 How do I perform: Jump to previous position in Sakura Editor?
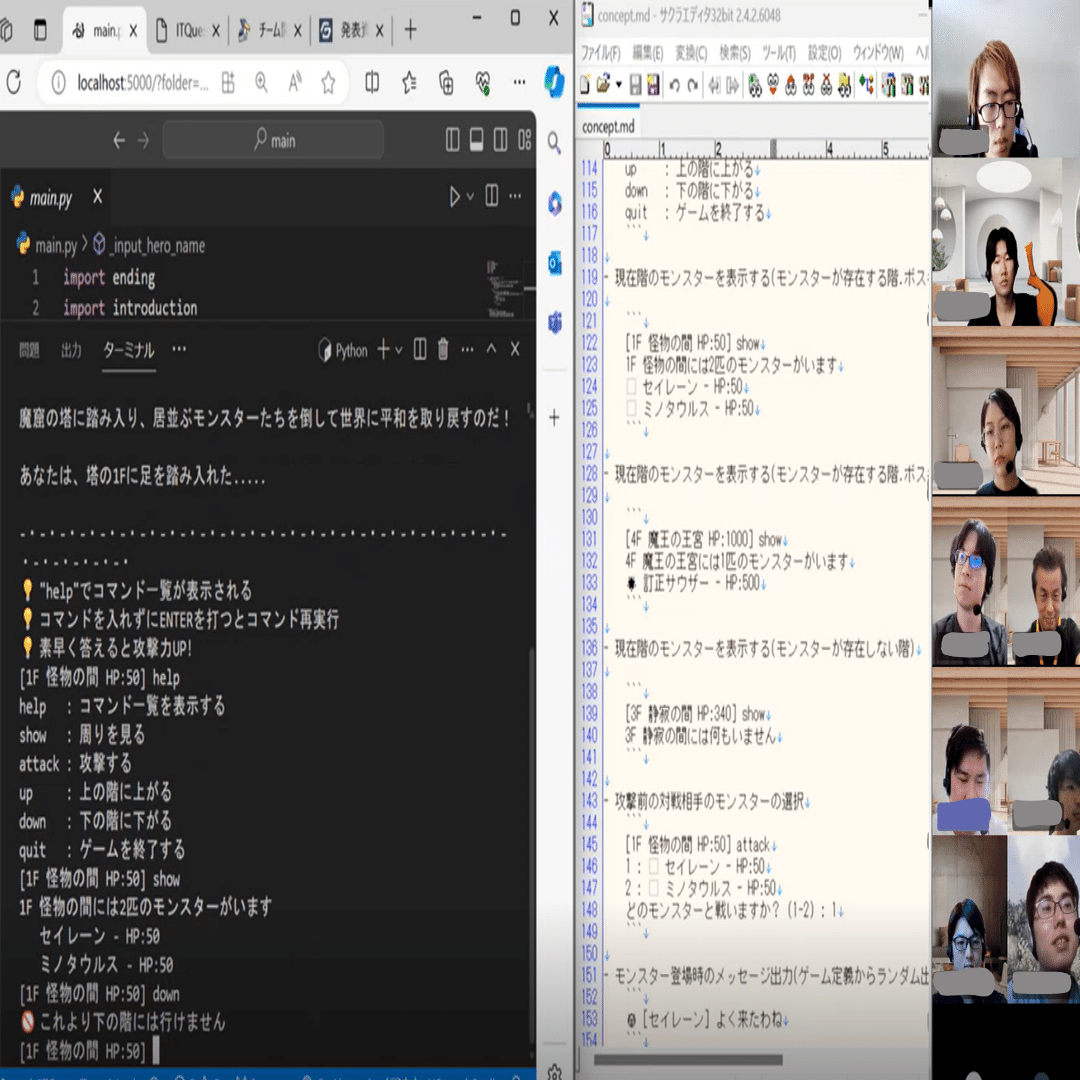click(x=714, y=85)
